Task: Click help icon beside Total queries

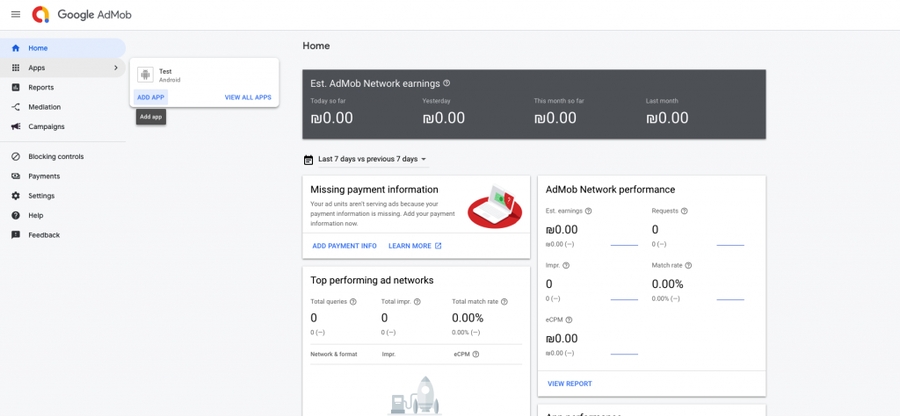Action: (x=353, y=302)
